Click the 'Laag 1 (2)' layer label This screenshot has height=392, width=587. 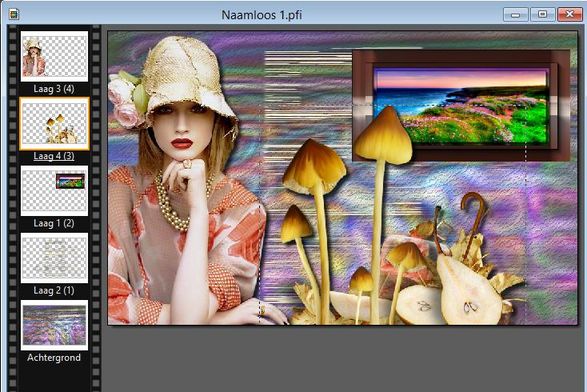click(x=54, y=223)
